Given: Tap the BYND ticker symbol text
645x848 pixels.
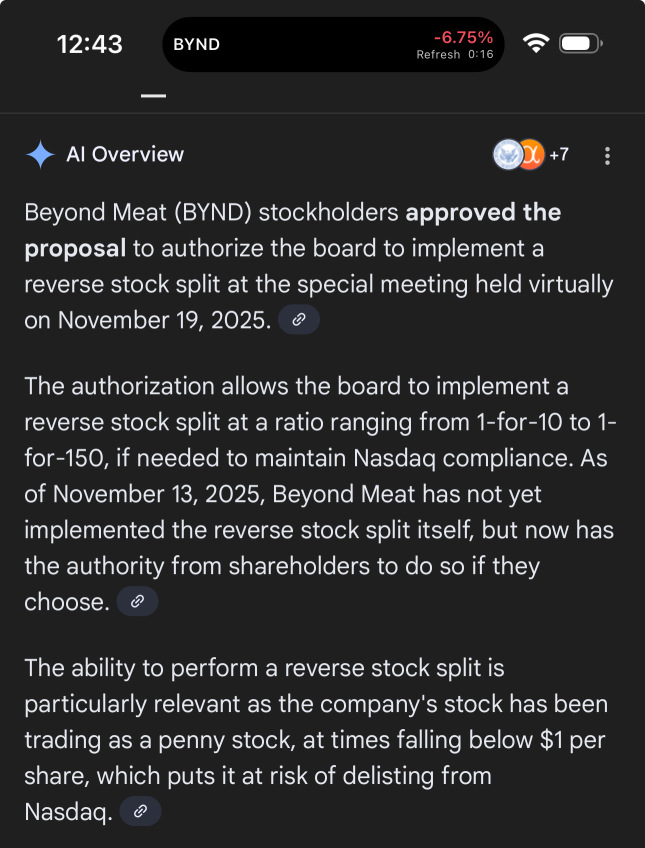Looking at the screenshot, I should (197, 45).
